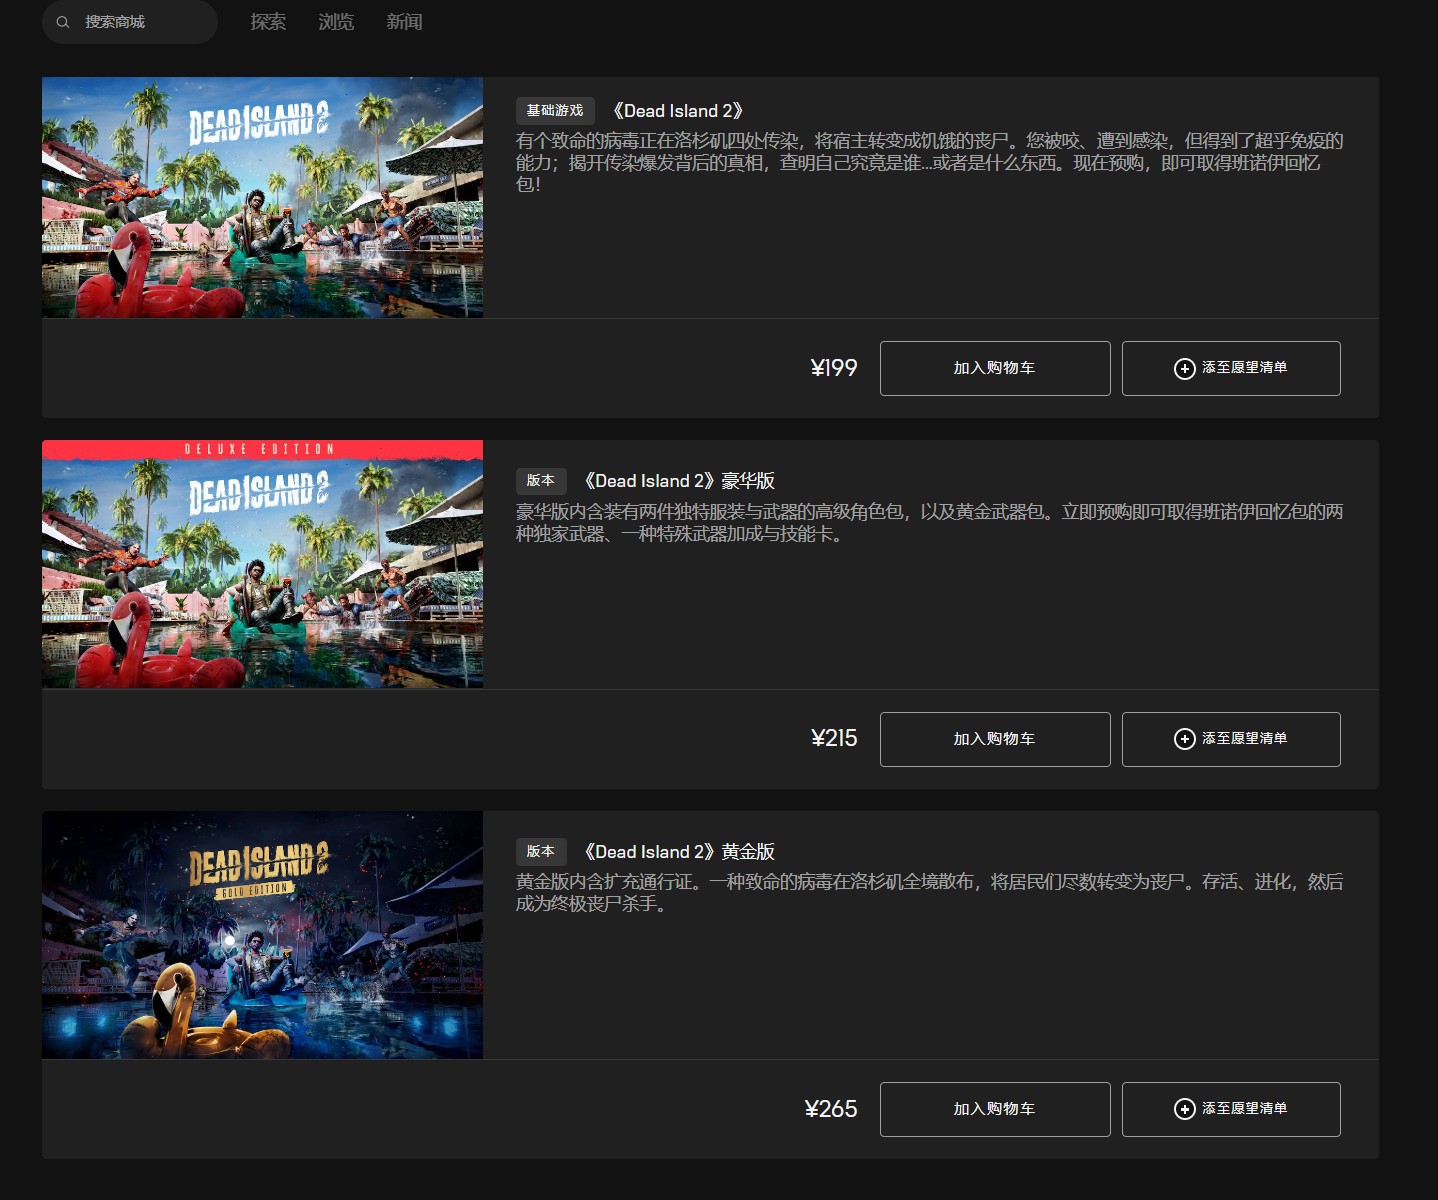Open the Gold Edition cover image
This screenshot has height=1200, width=1438.
262,935
